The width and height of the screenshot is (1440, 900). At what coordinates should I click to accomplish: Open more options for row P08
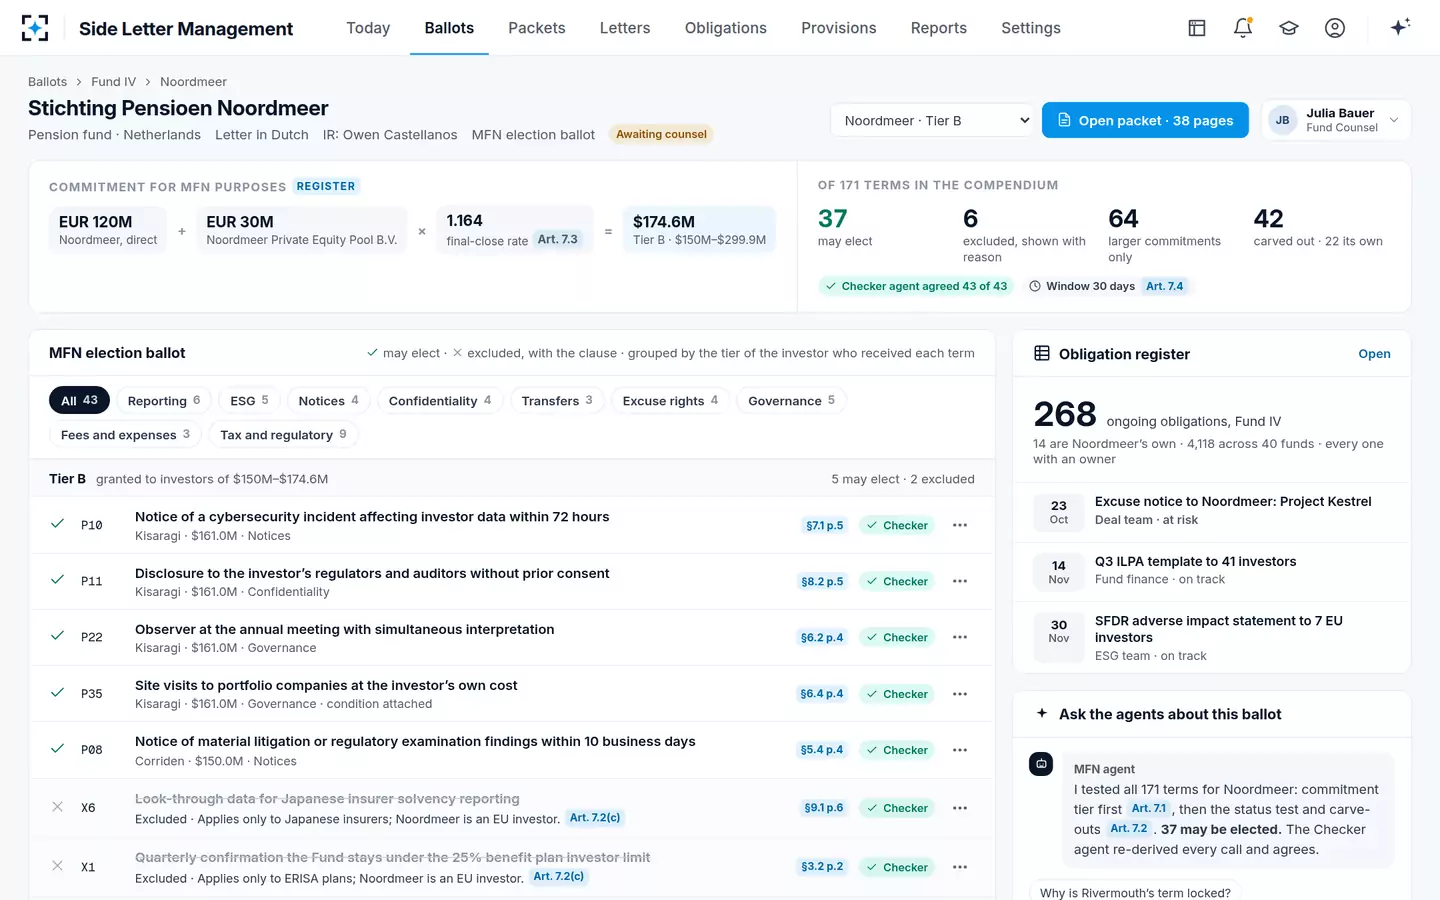(960, 750)
